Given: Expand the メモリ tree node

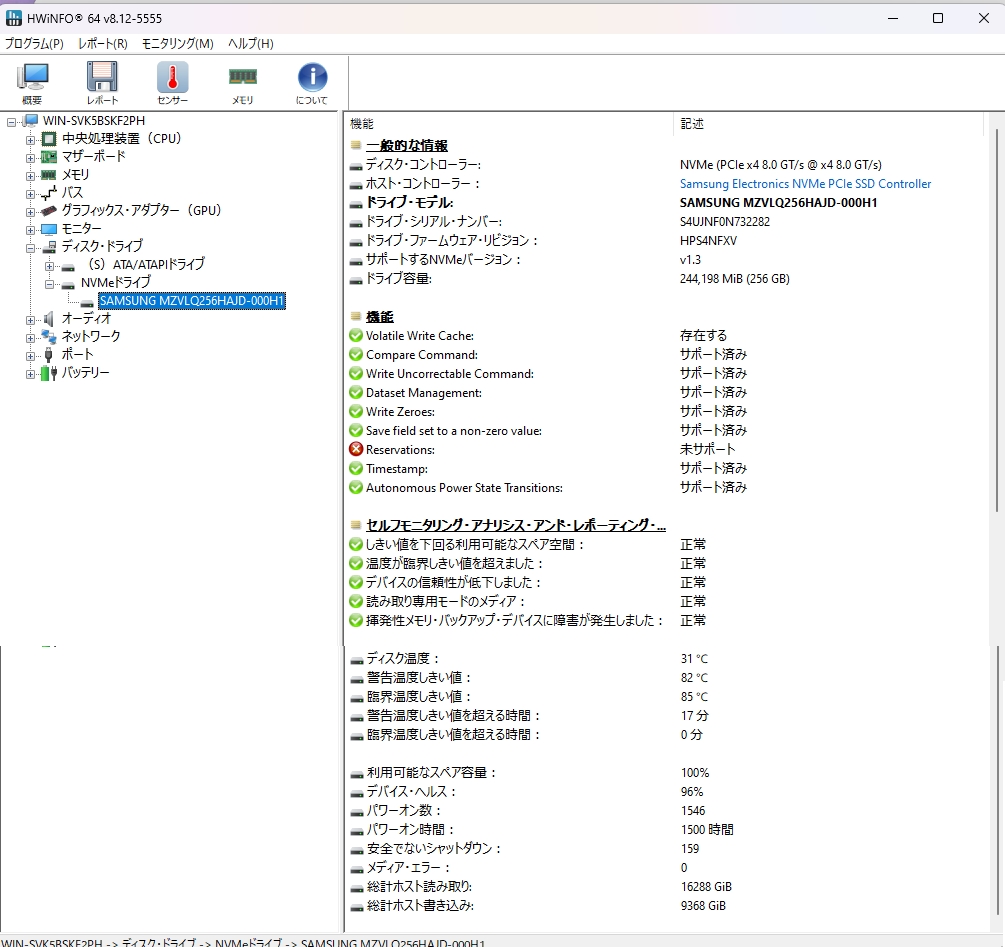Looking at the screenshot, I should pyautogui.click(x=31, y=175).
